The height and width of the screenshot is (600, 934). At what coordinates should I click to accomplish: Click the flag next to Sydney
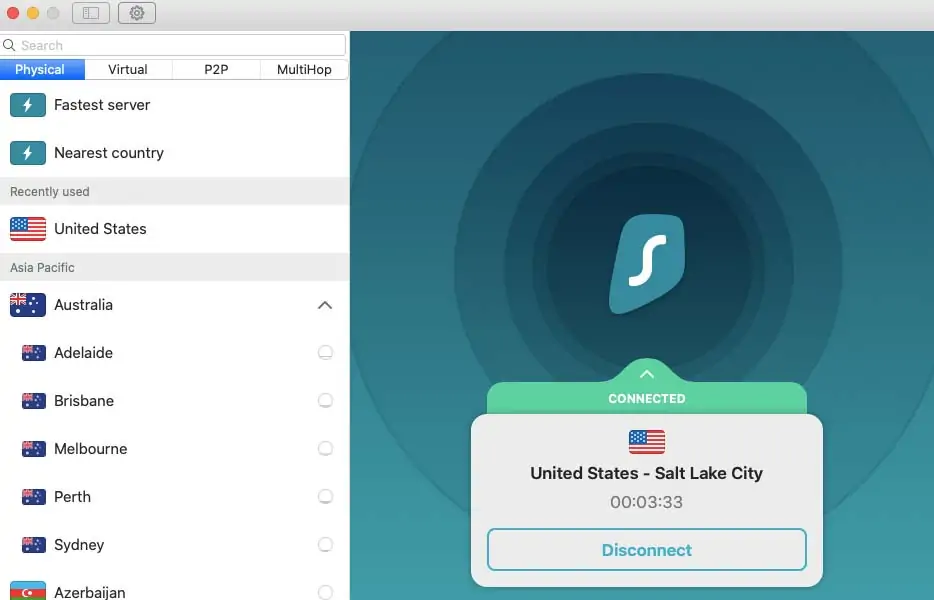tap(34, 545)
